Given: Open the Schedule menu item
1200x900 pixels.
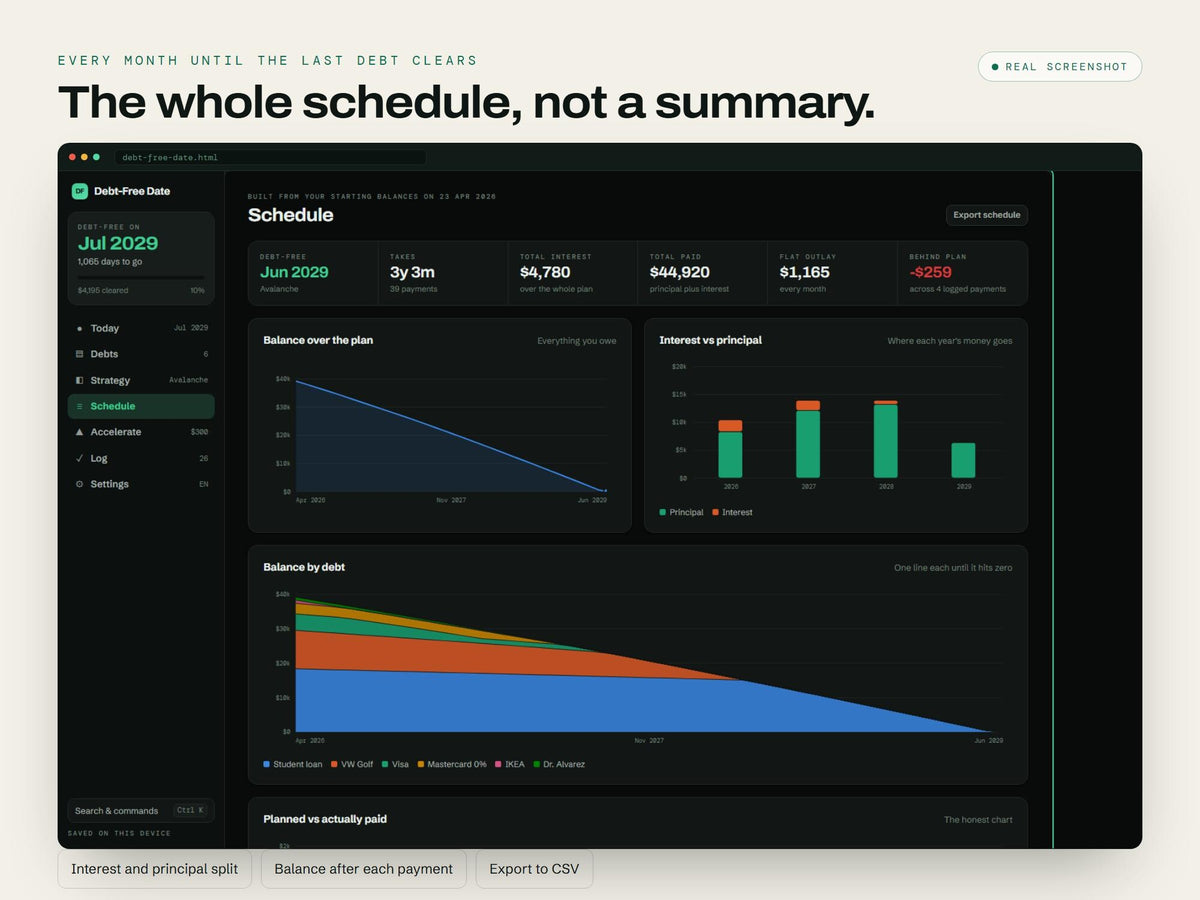Looking at the screenshot, I should pyautogui.click(x=141, y=406).
